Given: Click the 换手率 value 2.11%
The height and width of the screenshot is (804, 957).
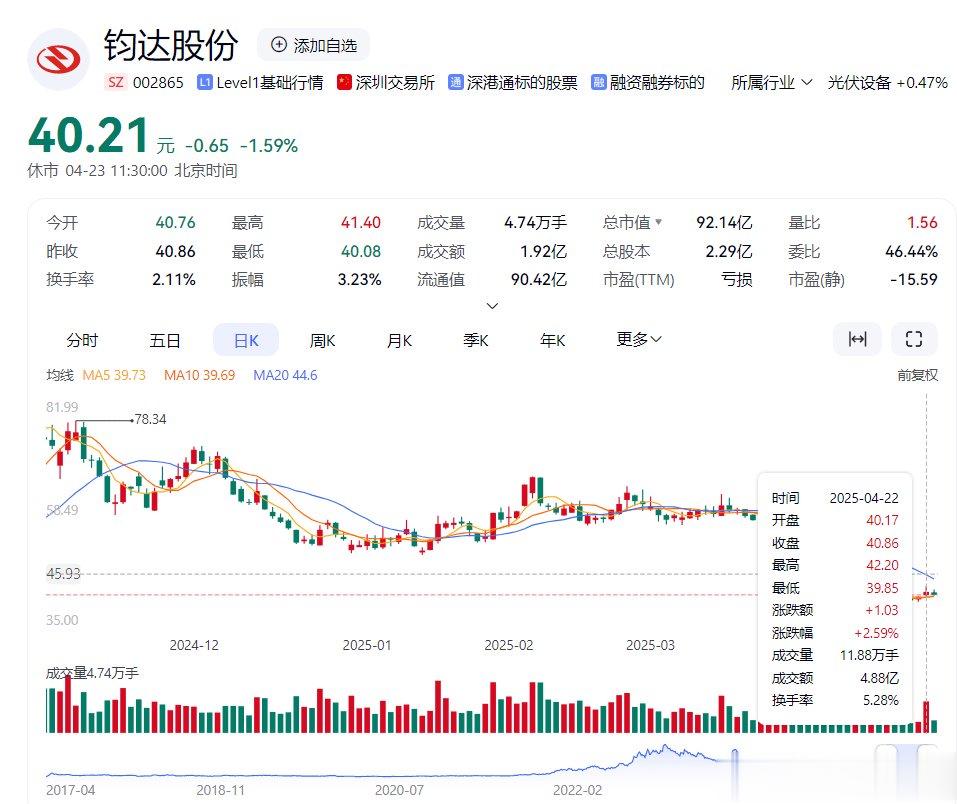Looking at the screenshot, I should (x=174, y=280).
